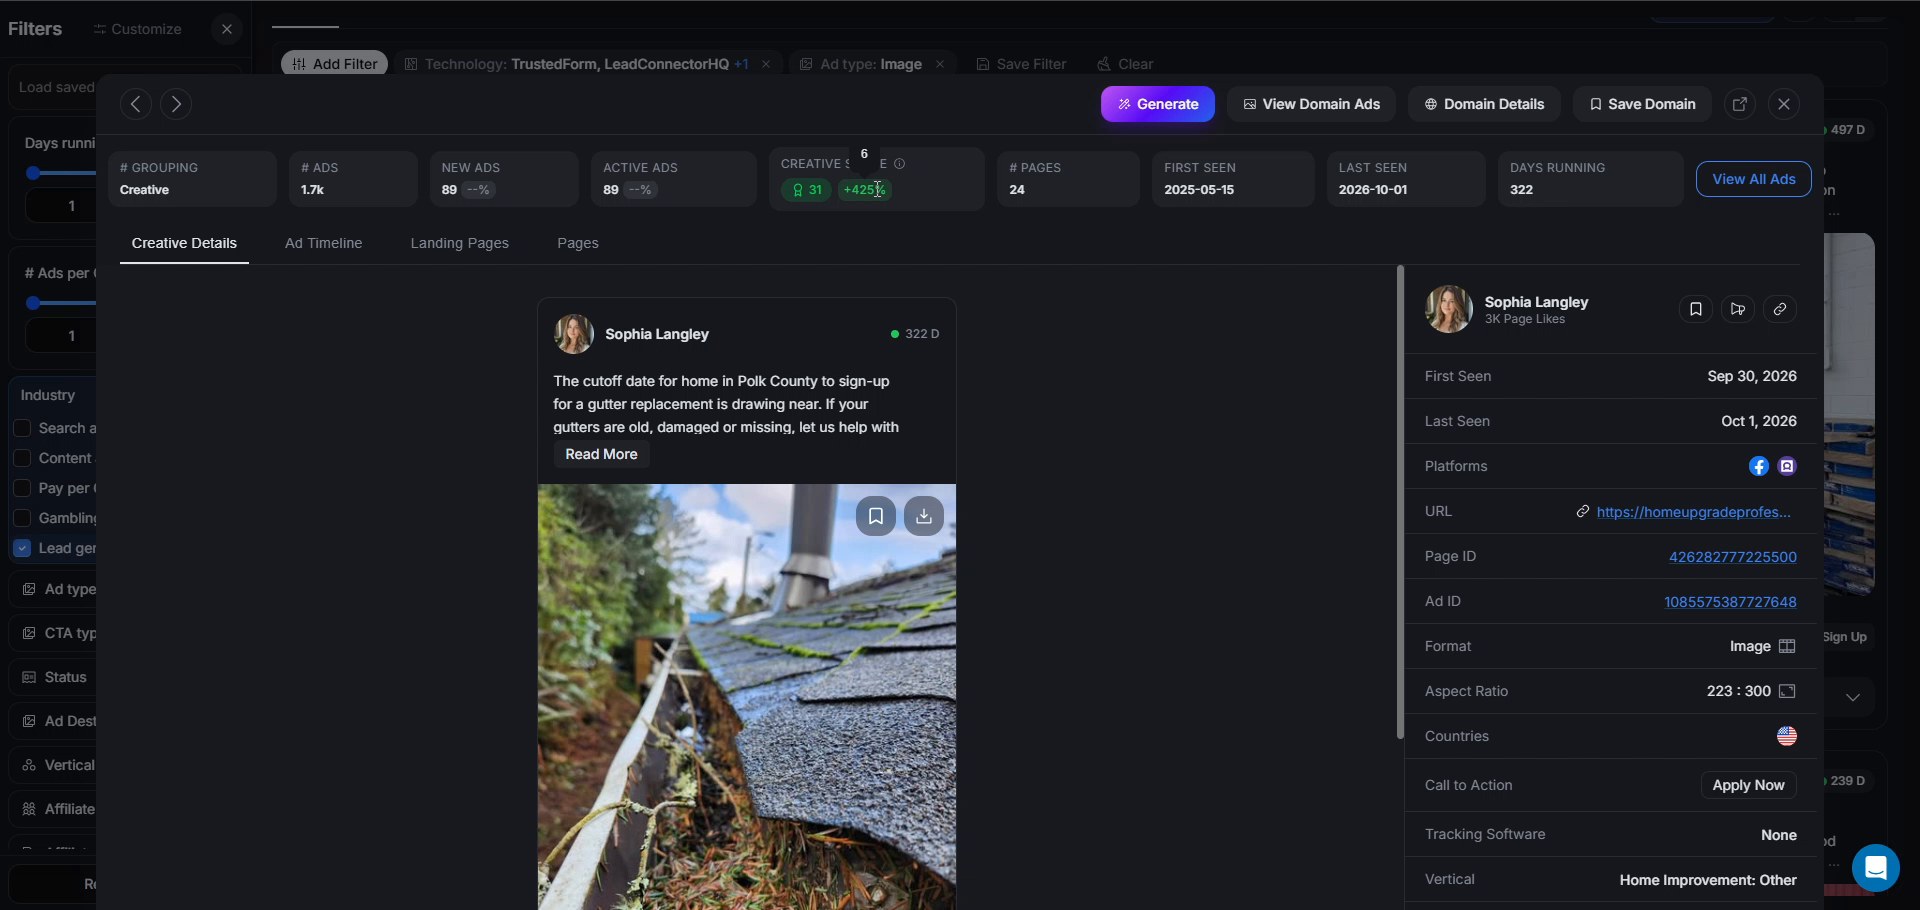Bookmark the ad image
This screenshot has height=910, width=1920.
(x=876, y=516)
